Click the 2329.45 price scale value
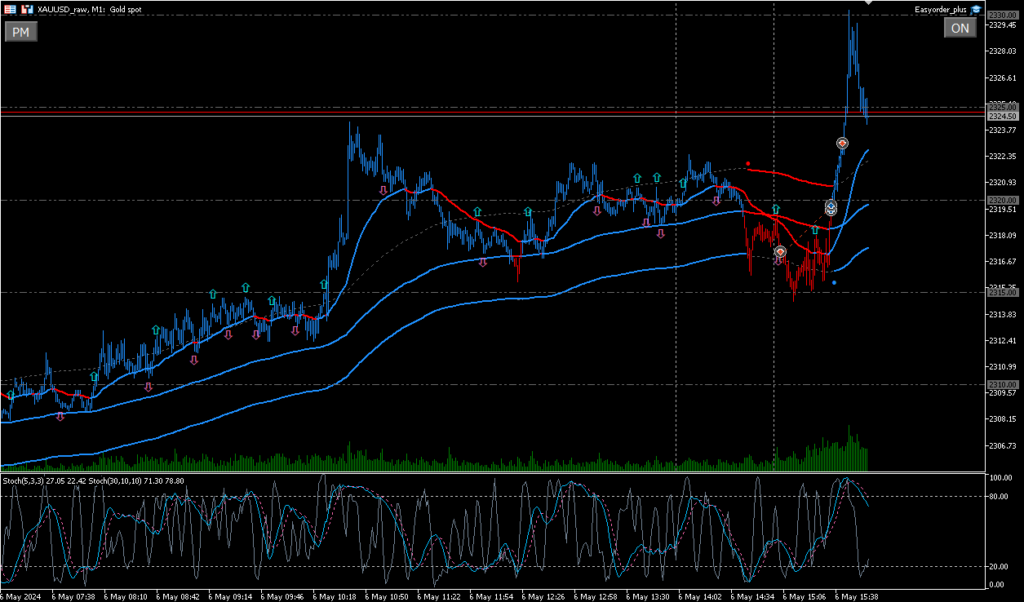Image resolution: width=1024 pixels, height=602 pixels. click(x=1002, y=25)
